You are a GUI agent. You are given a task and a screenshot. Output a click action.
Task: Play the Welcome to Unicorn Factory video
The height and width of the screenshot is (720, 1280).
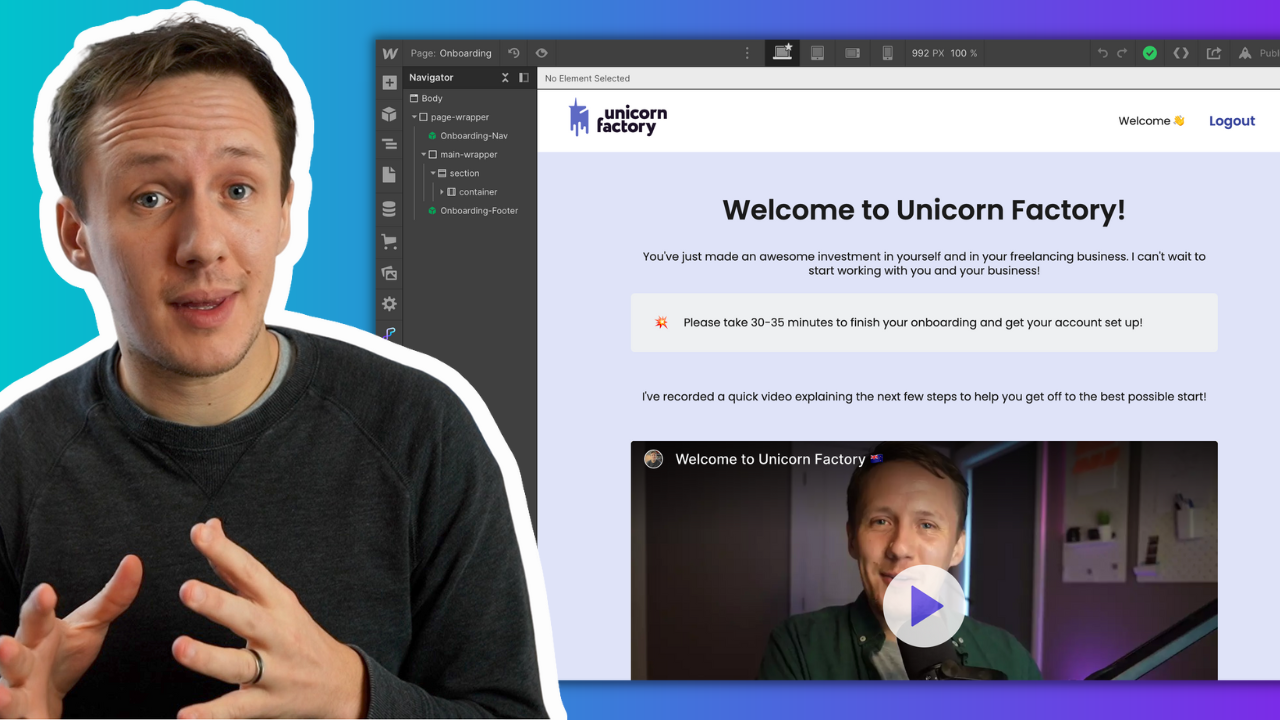pyautogui.click(x=924, y=604)
